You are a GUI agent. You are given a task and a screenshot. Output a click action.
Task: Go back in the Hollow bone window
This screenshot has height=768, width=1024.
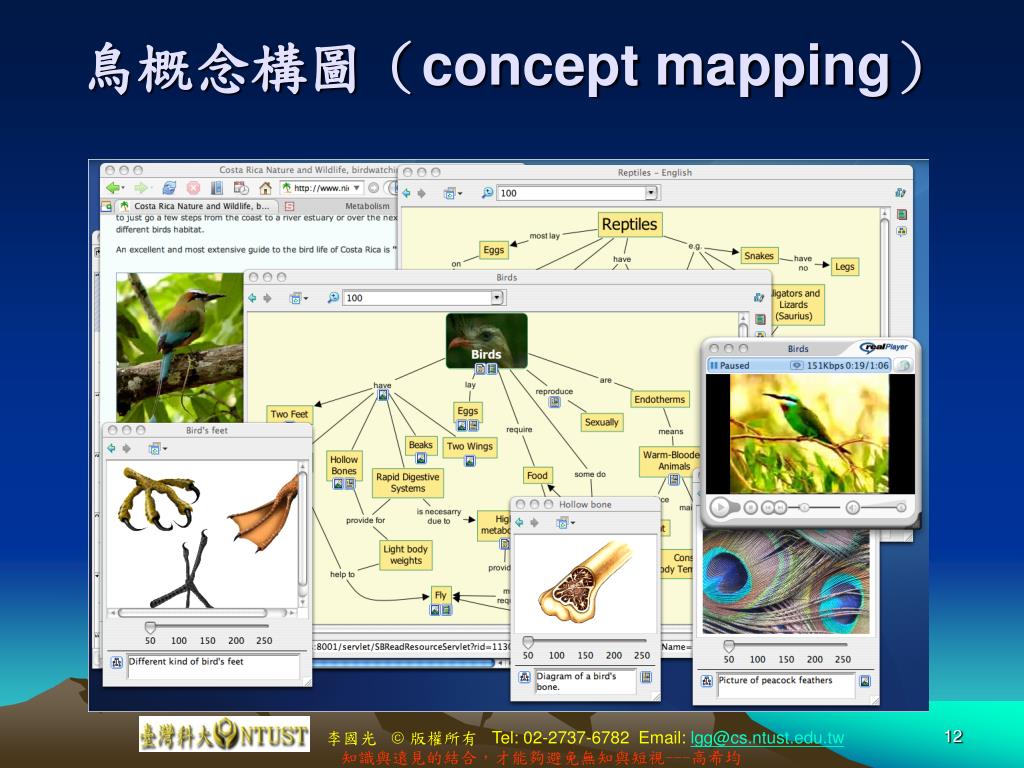(519, 522)
